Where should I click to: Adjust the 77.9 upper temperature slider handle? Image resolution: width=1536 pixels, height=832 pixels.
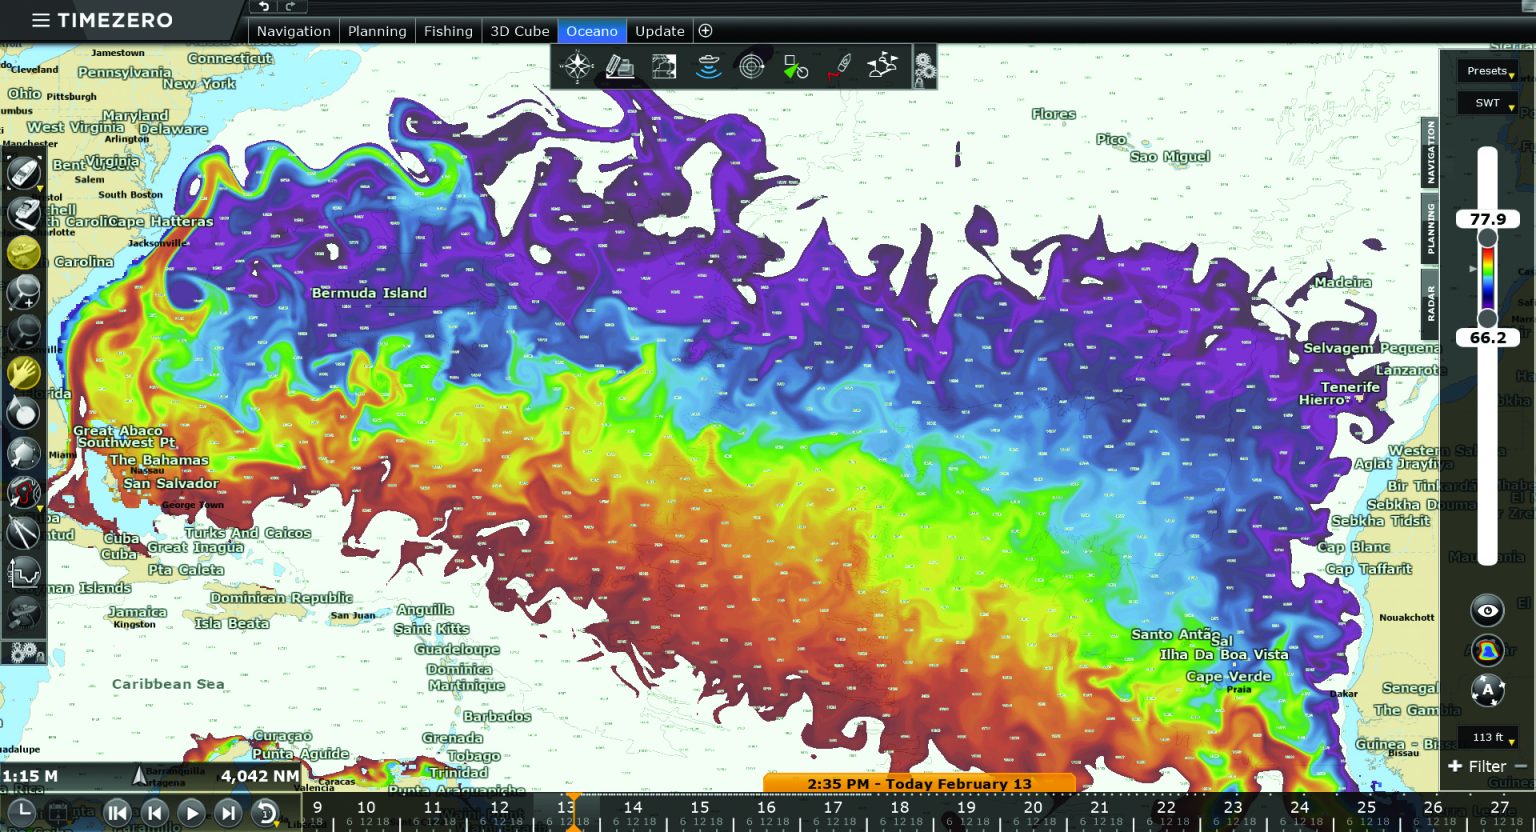click(x=1487, y=237)
